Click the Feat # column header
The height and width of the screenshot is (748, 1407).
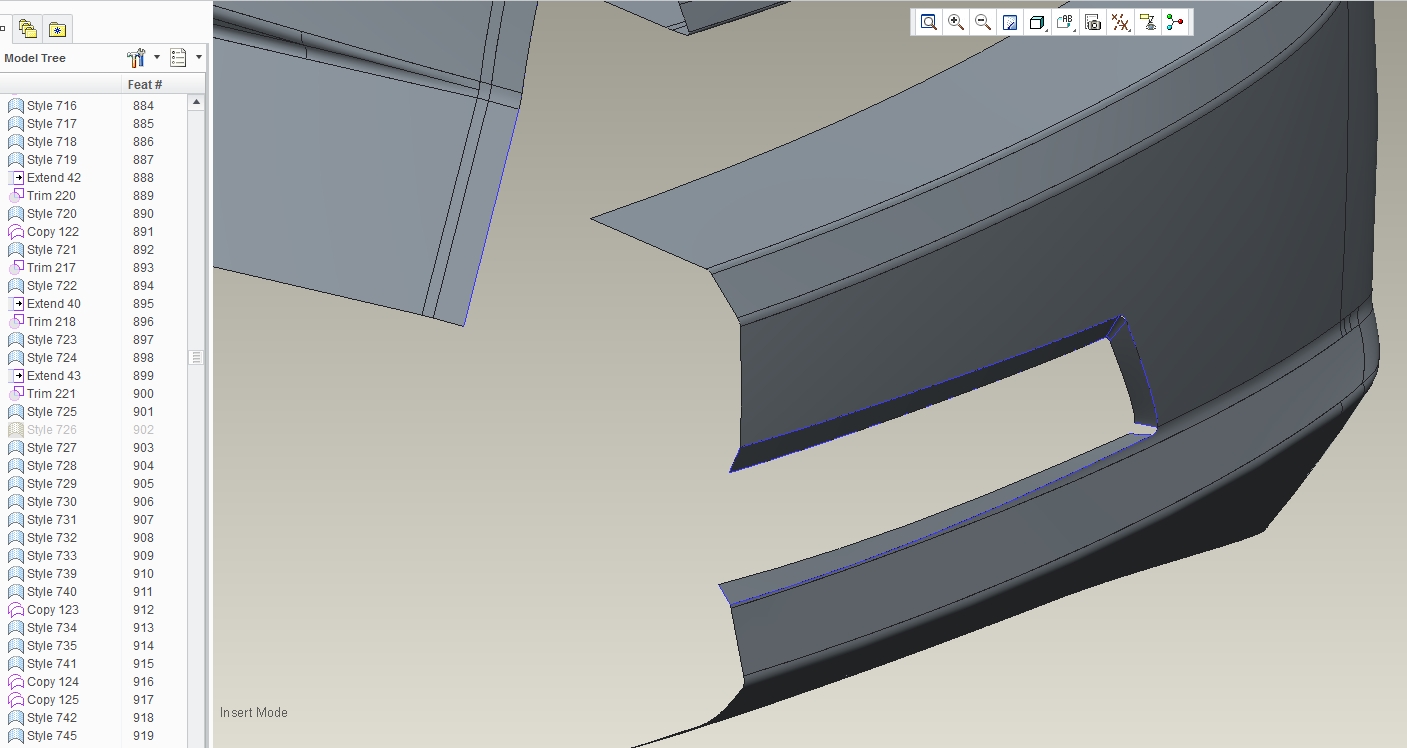click(145, 85)
